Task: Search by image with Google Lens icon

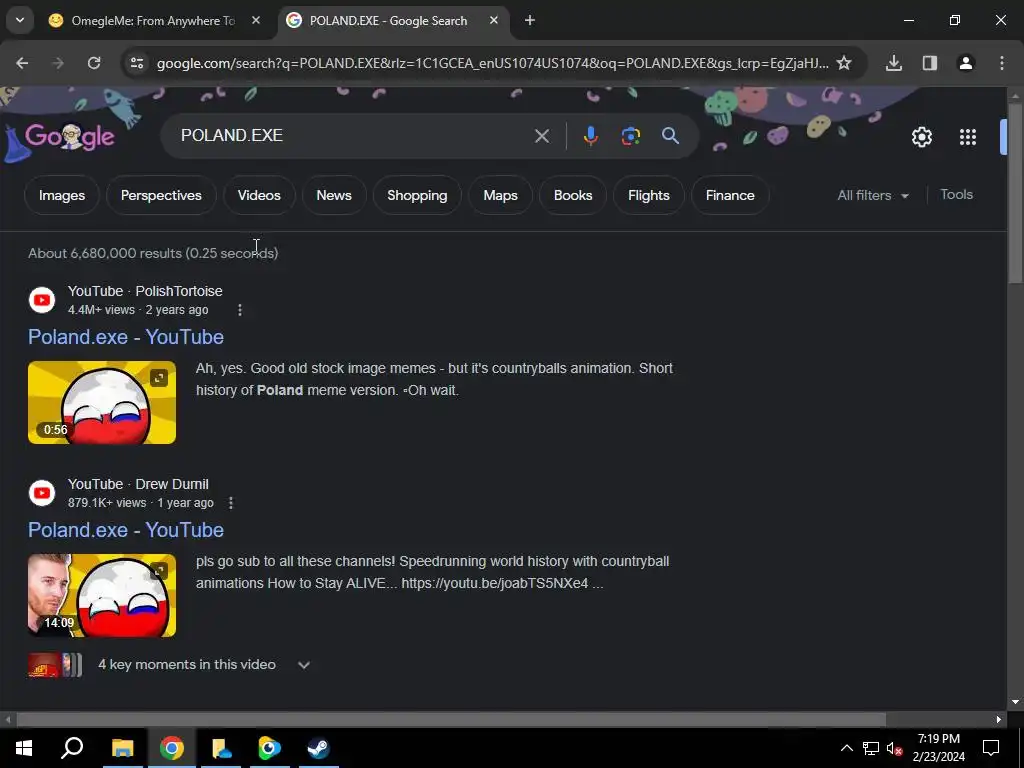Action: pos(631,136)
